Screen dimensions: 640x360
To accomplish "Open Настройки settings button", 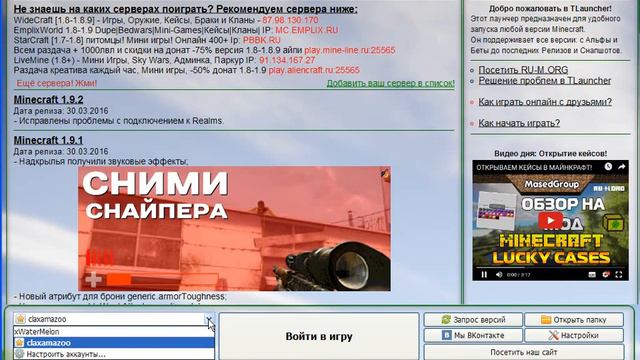I will (573, 336).
